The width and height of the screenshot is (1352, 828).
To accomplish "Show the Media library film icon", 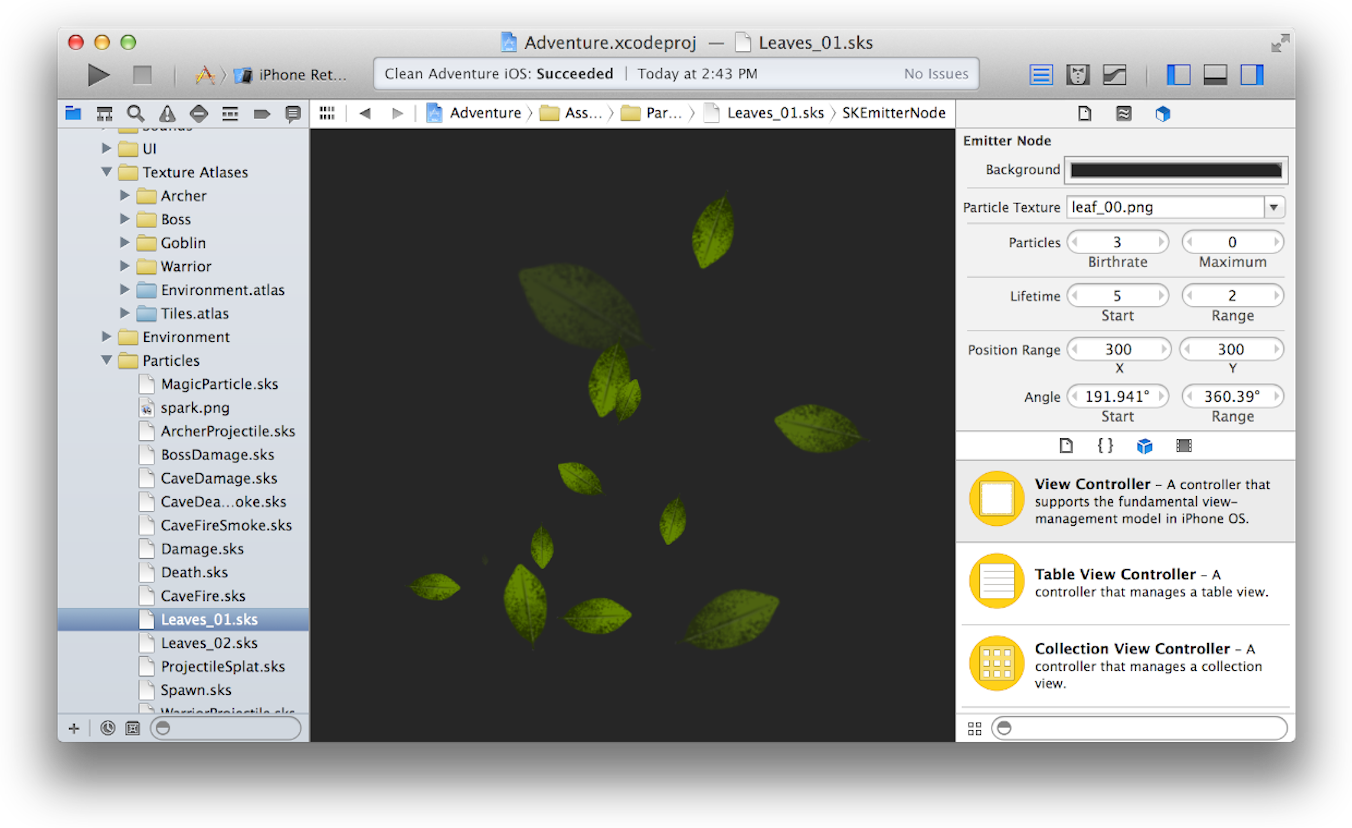I will [x=1184, y=445].
